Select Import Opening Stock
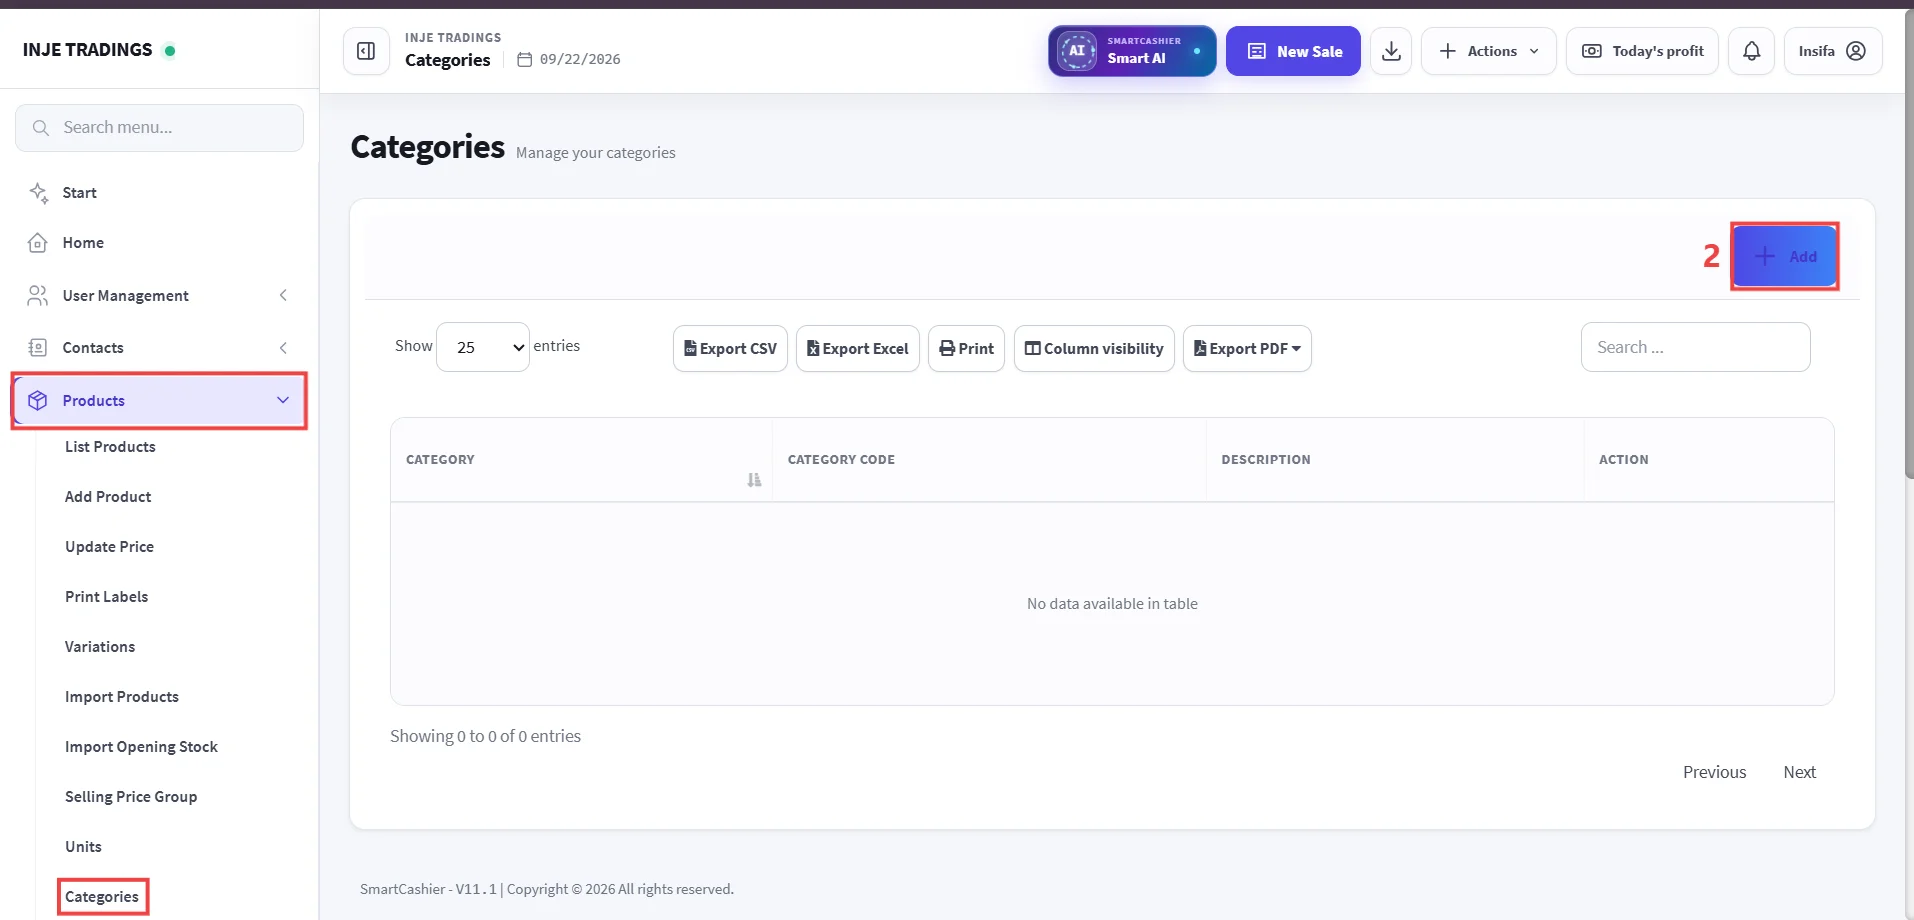 tap(141, 747)
